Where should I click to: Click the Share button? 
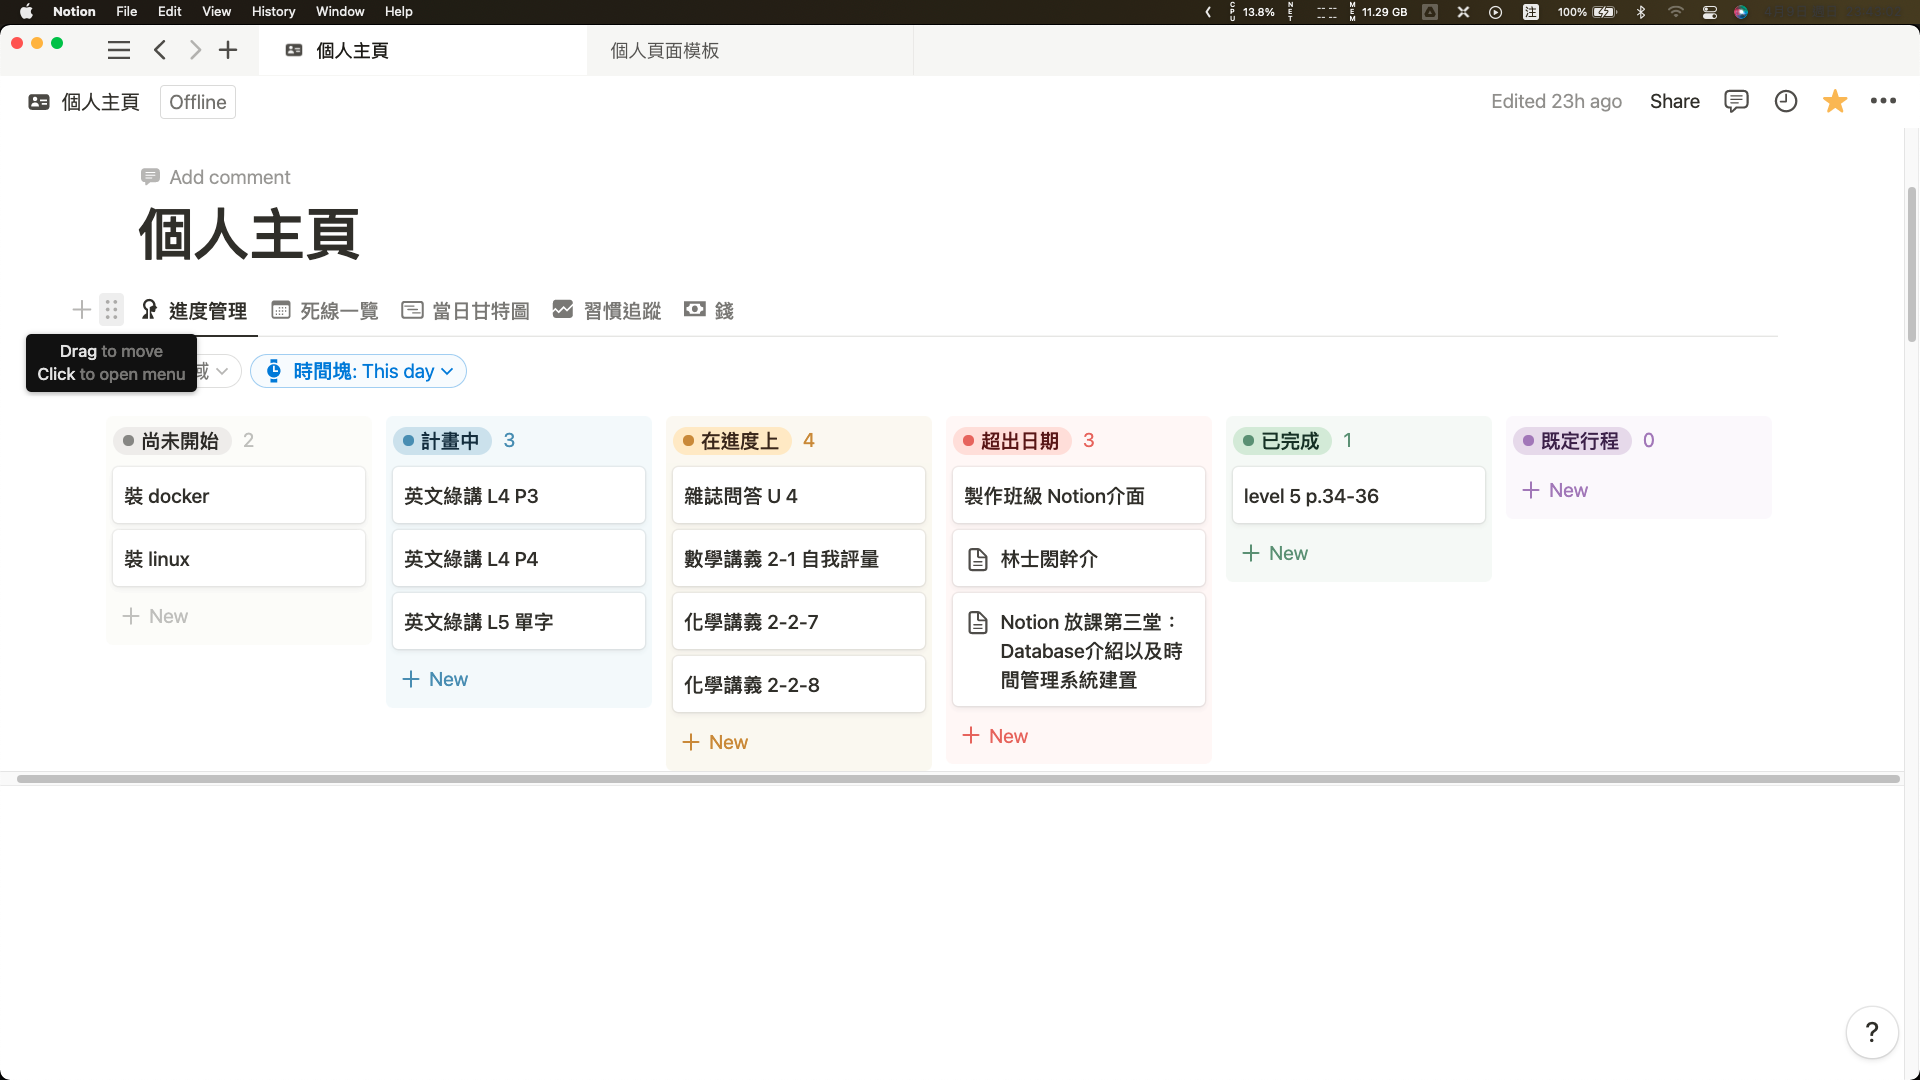click(x=1674, y=101)
